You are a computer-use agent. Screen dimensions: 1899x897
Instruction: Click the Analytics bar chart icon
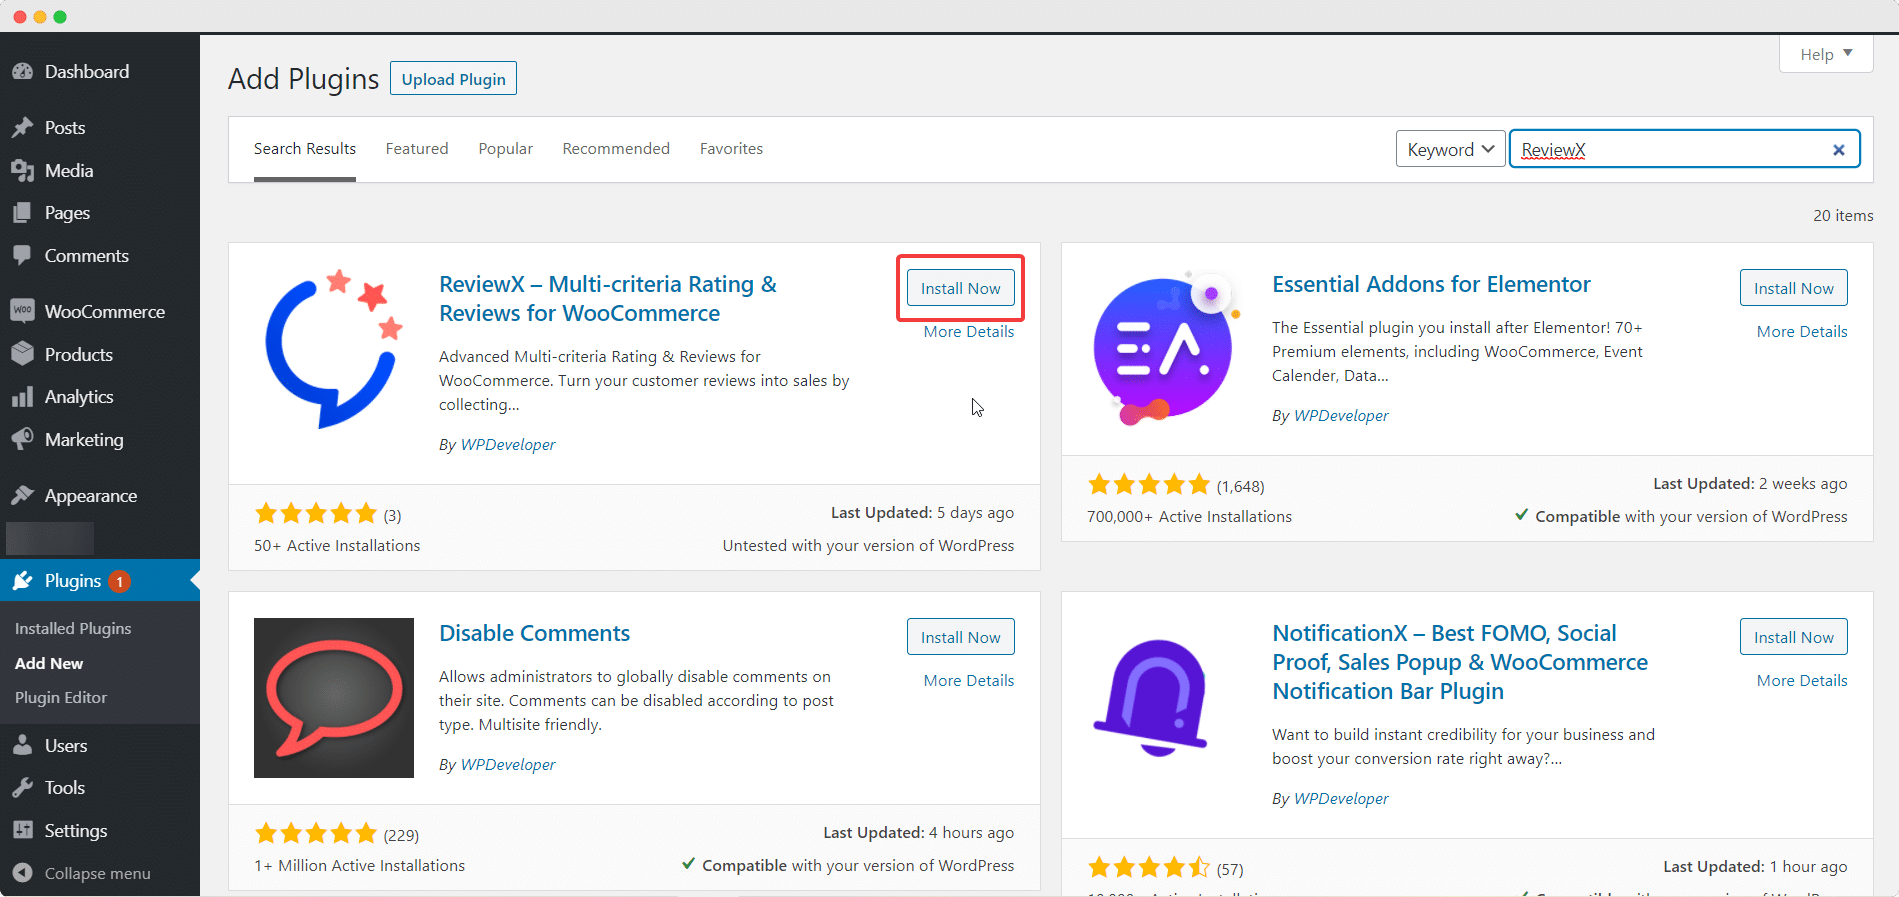pos(22,397)
